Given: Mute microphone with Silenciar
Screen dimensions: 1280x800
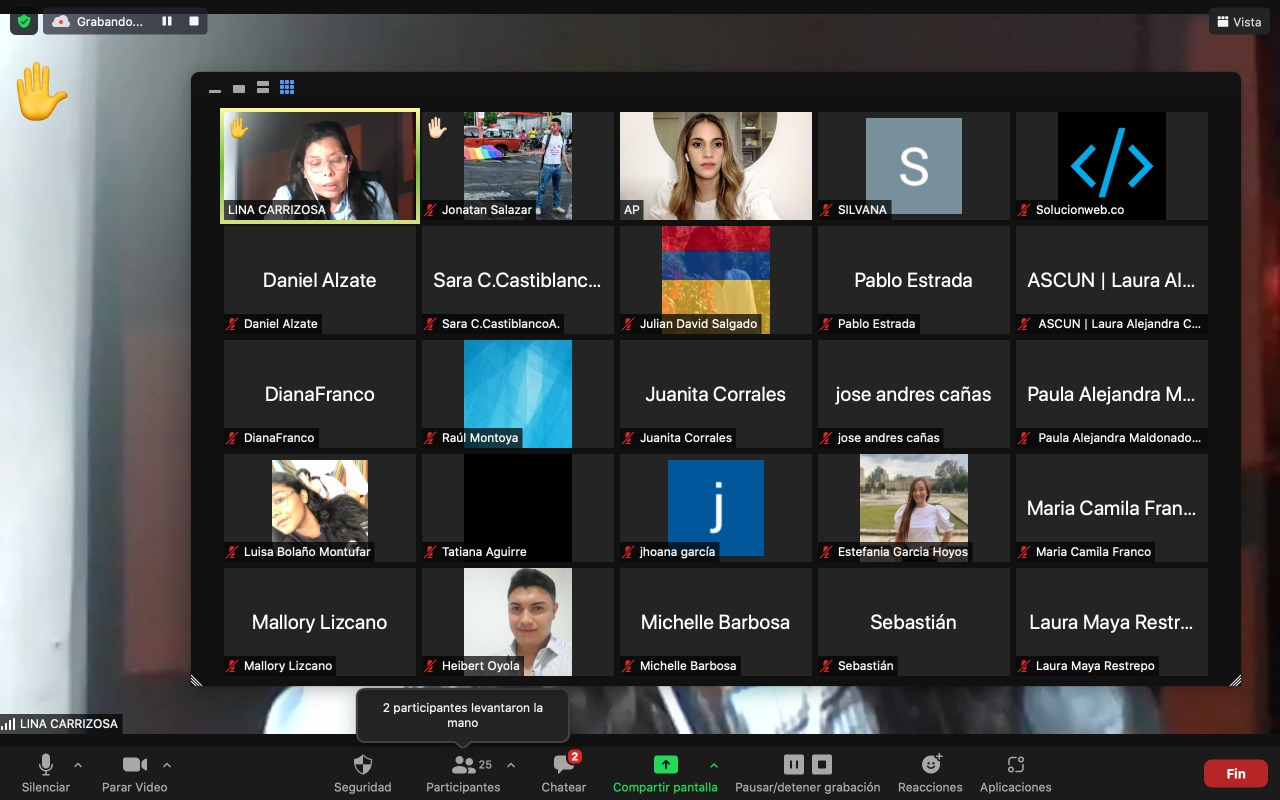Looking at the screenshot, I should 46,773.
